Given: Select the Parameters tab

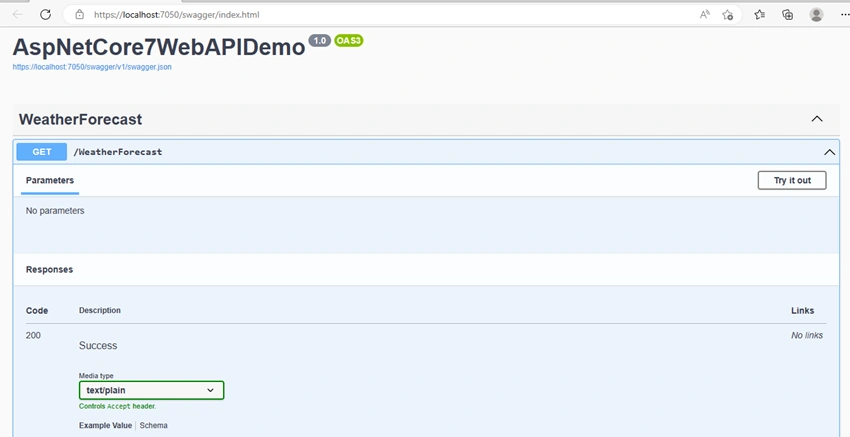Looking at the screenshot, I should click(50, 181).
